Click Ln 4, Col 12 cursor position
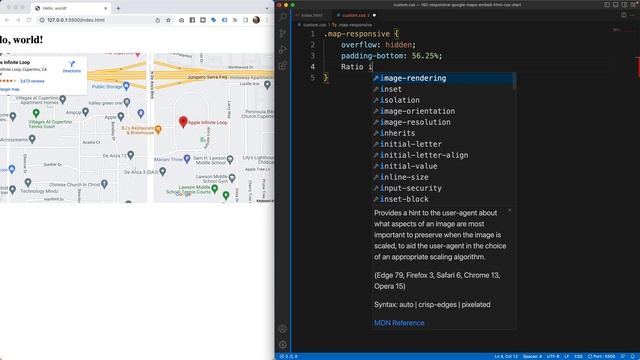This screenshot has width=640, height=360. (x=506, y=356)
